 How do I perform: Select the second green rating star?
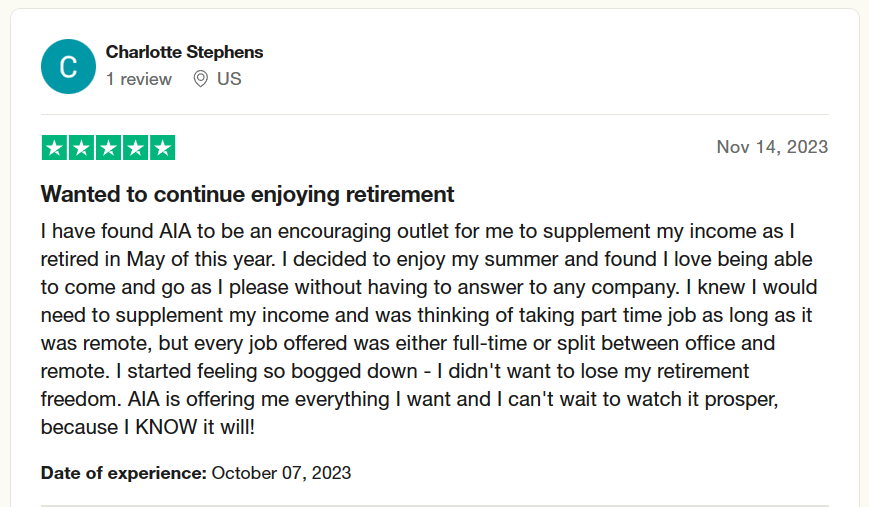click(x=81, y=148)
